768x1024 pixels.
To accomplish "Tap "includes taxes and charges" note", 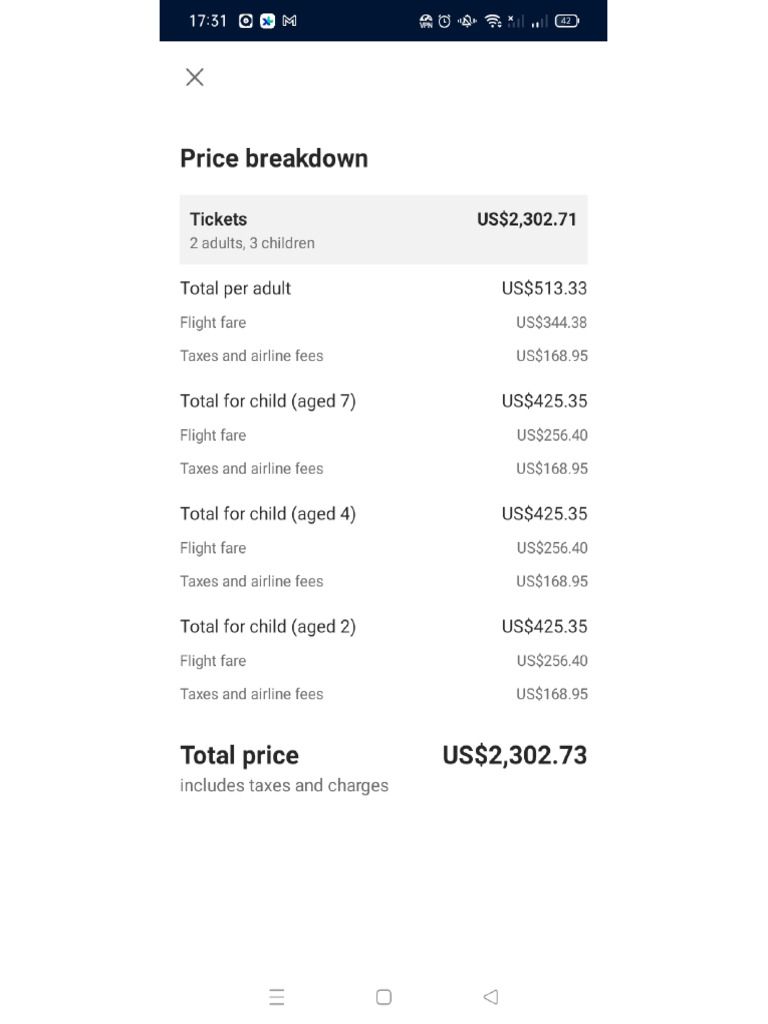I will [284, 786].
